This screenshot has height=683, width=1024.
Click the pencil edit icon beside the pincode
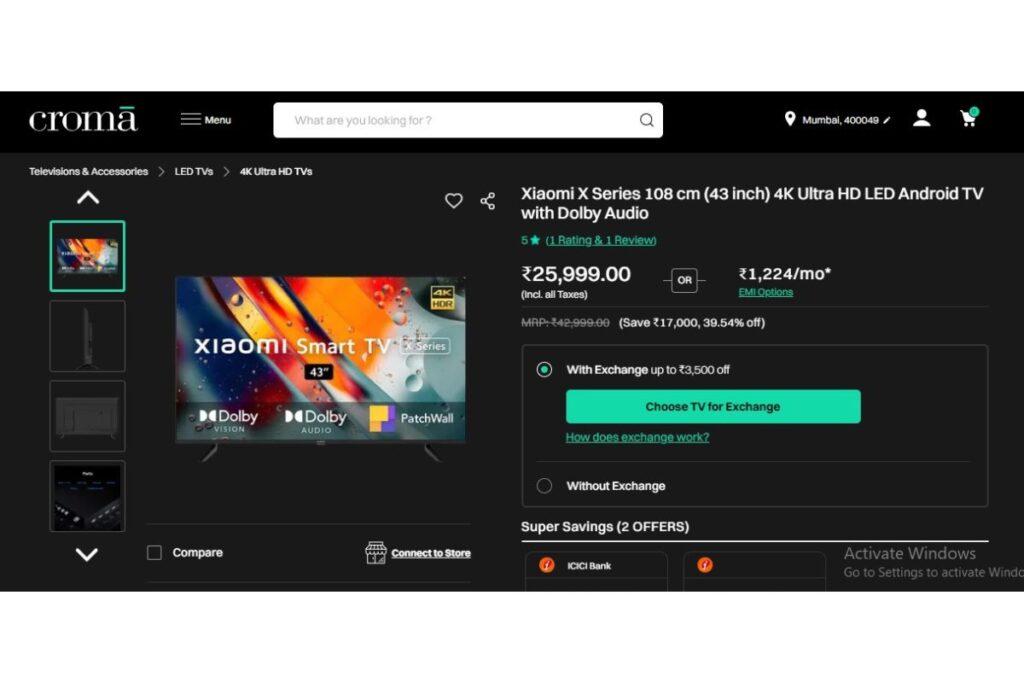886,120
